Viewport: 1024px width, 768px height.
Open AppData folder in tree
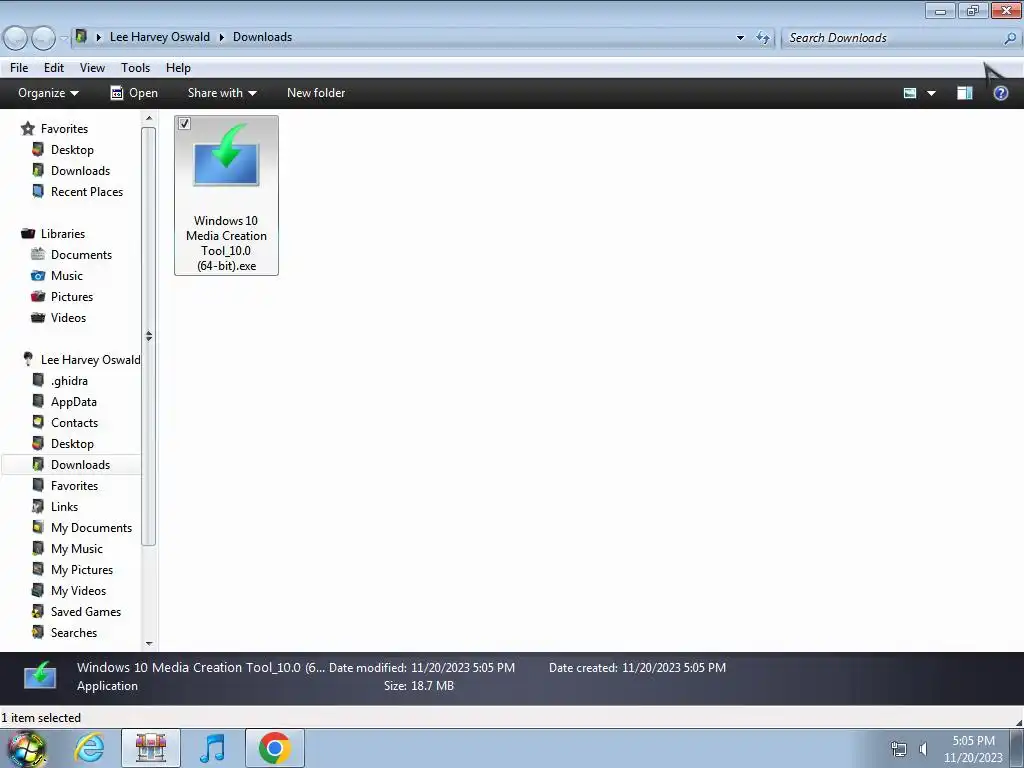point(74,402)
